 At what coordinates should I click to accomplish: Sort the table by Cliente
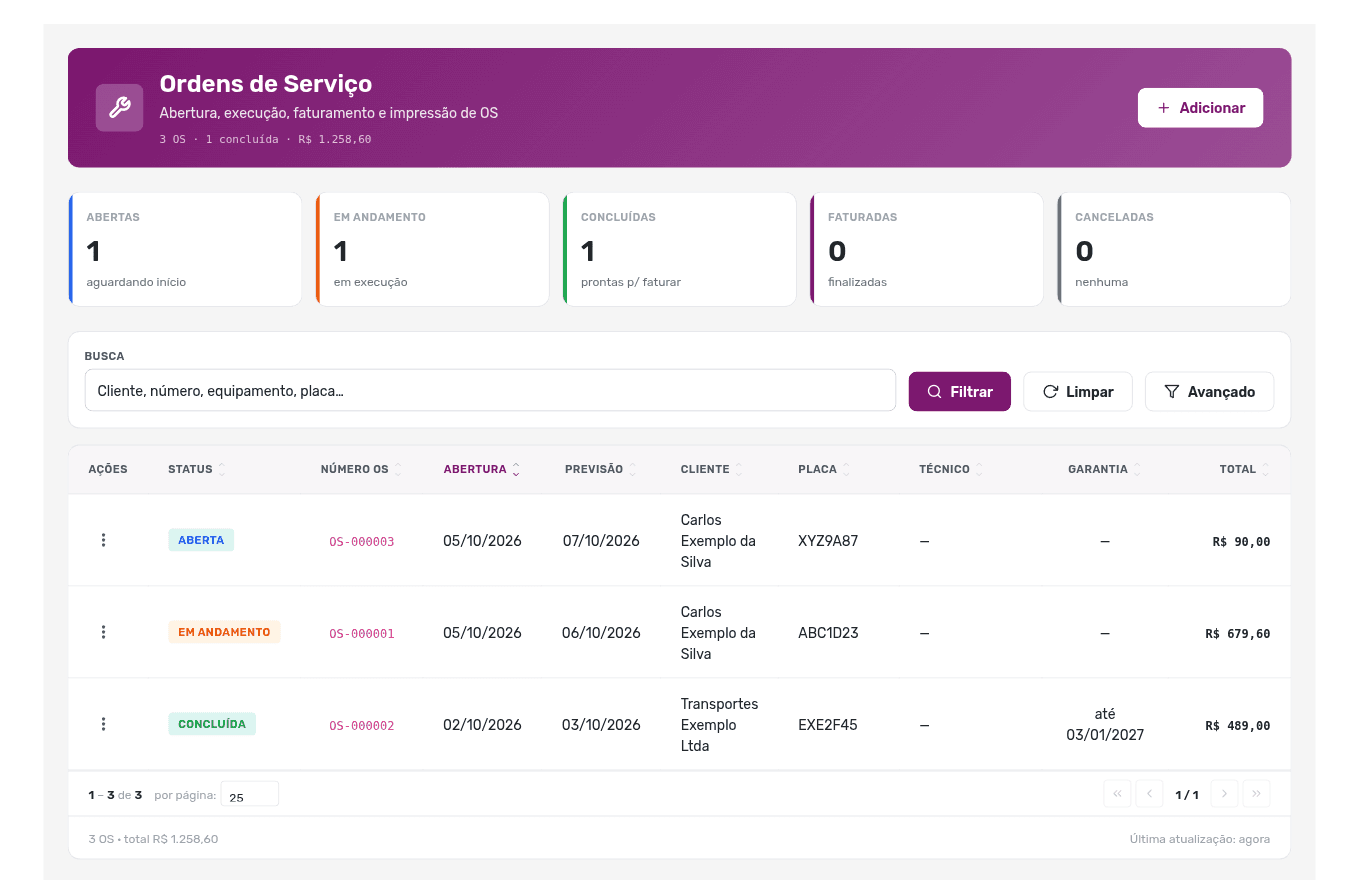point(712,469)
